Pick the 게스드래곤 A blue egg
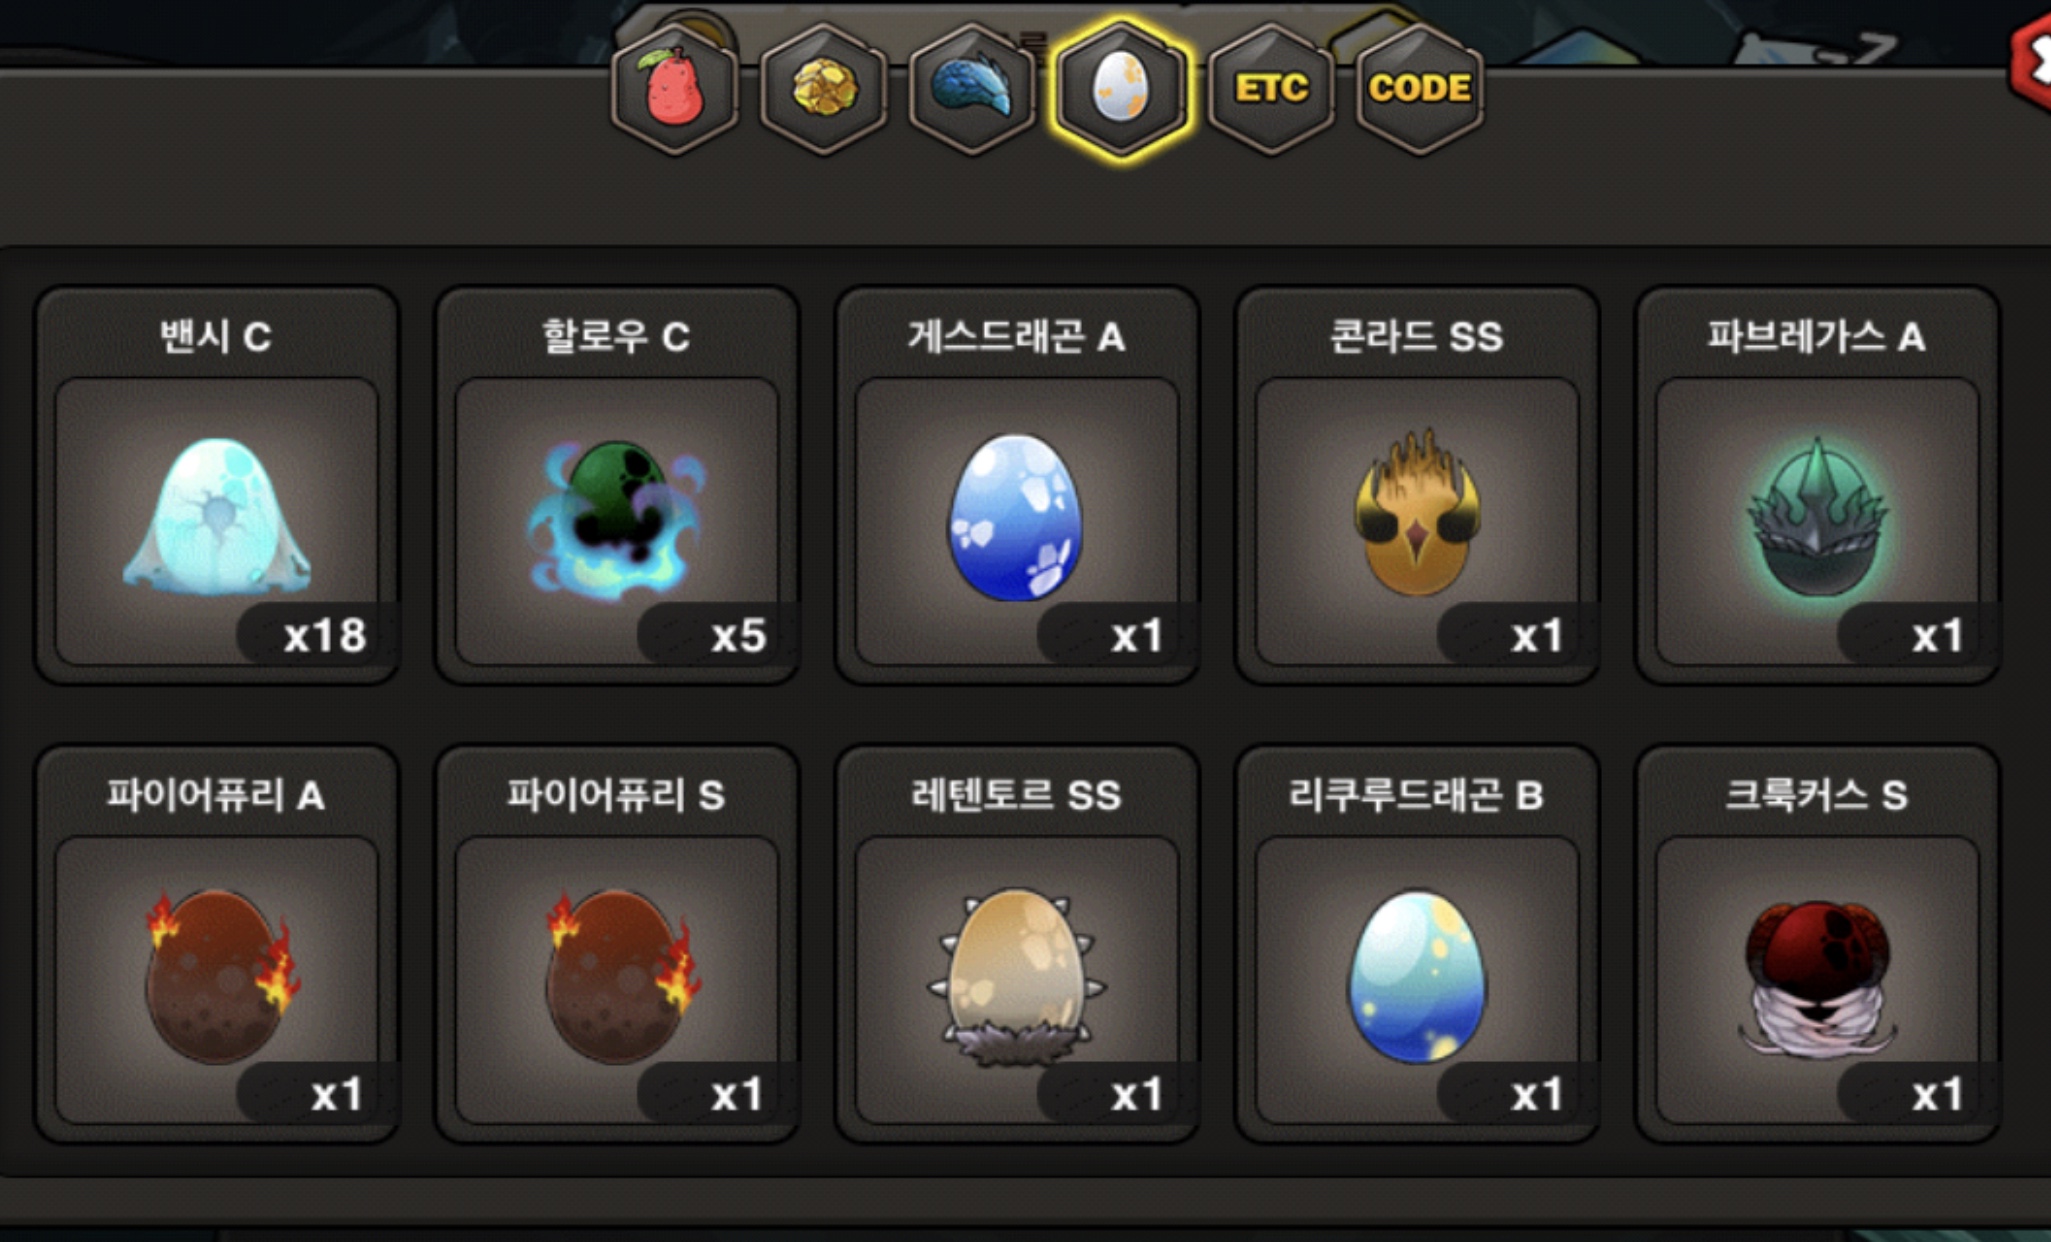The height and width of the screenshot is (1242, 2051). point(1017,485)
